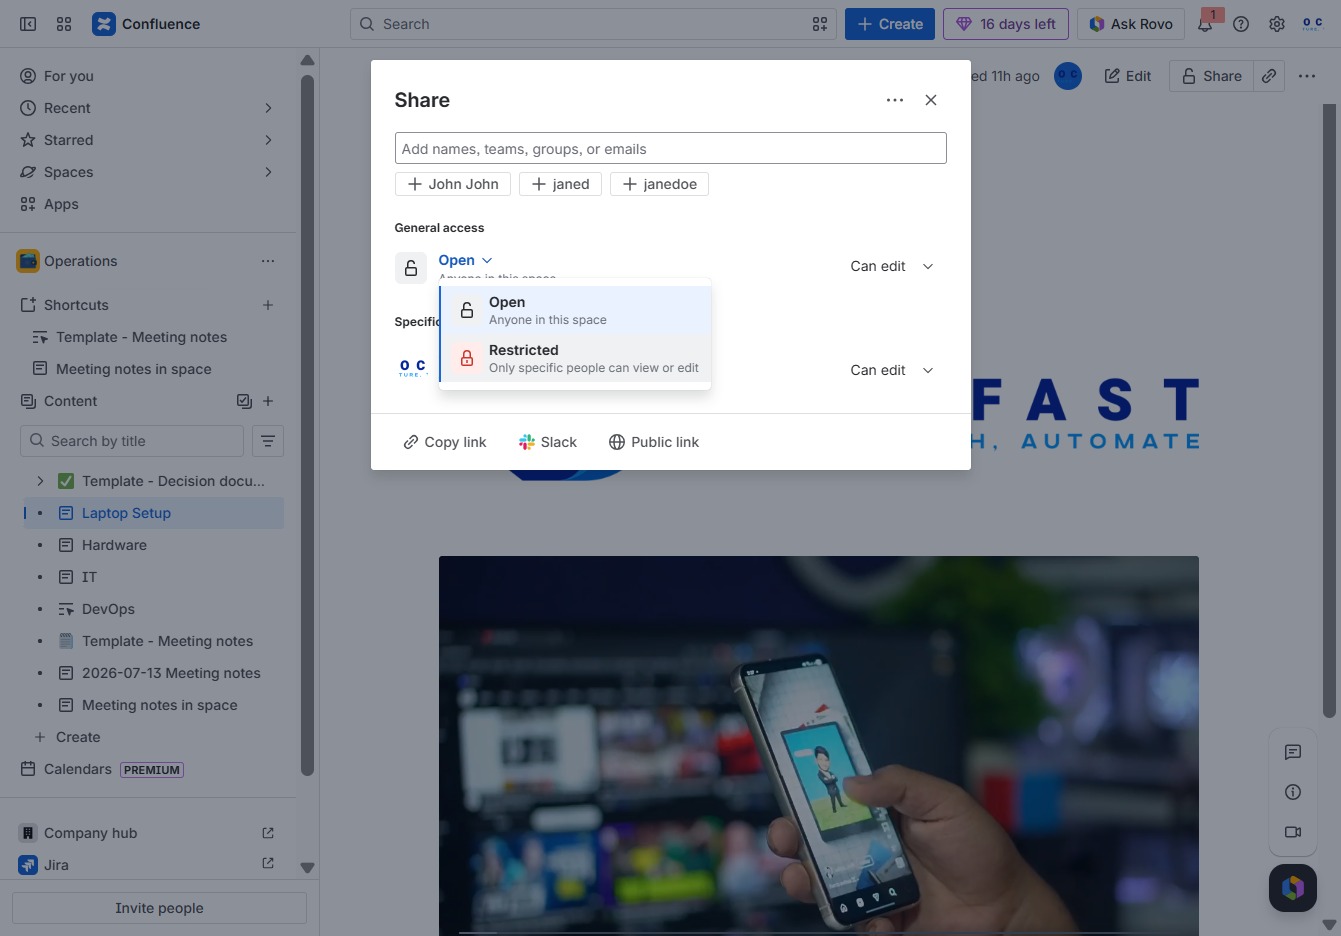Copy page link icon beside Share
This screenshot has height=936, width=1341.
(1269, 76)
